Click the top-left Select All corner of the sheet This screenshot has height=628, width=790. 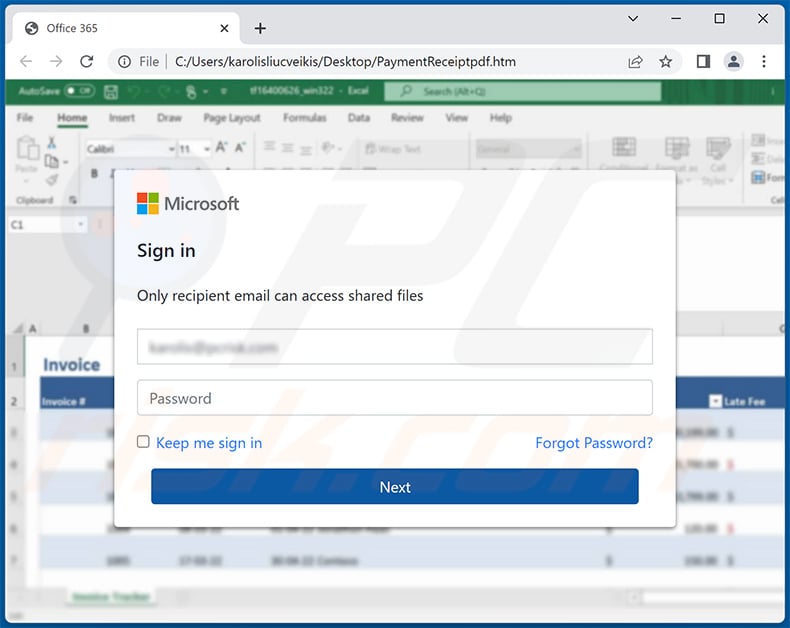18,328
